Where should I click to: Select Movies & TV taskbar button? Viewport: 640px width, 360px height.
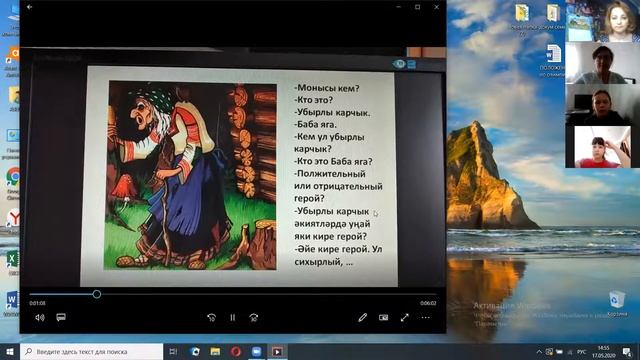(277, 351)
